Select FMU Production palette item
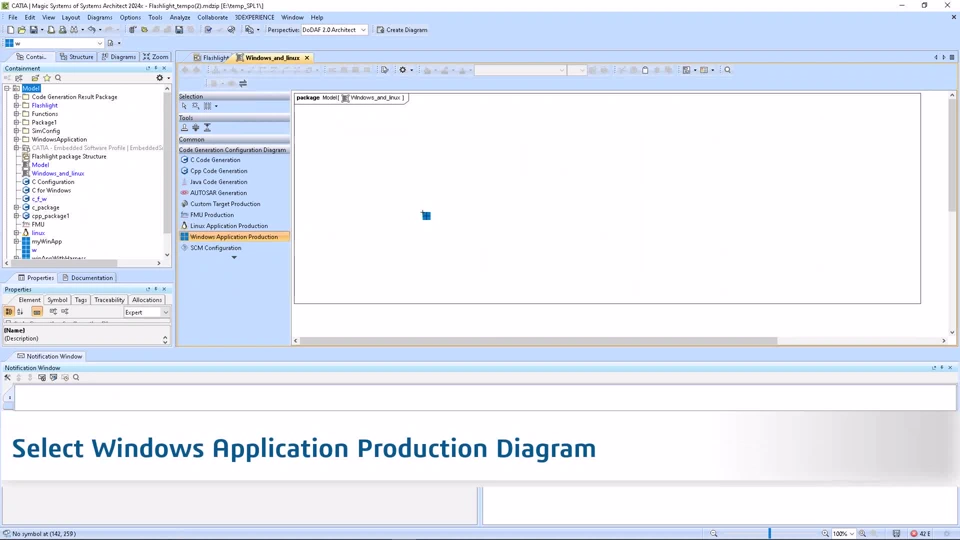This screenshot has width=960, height=540. 212,215
